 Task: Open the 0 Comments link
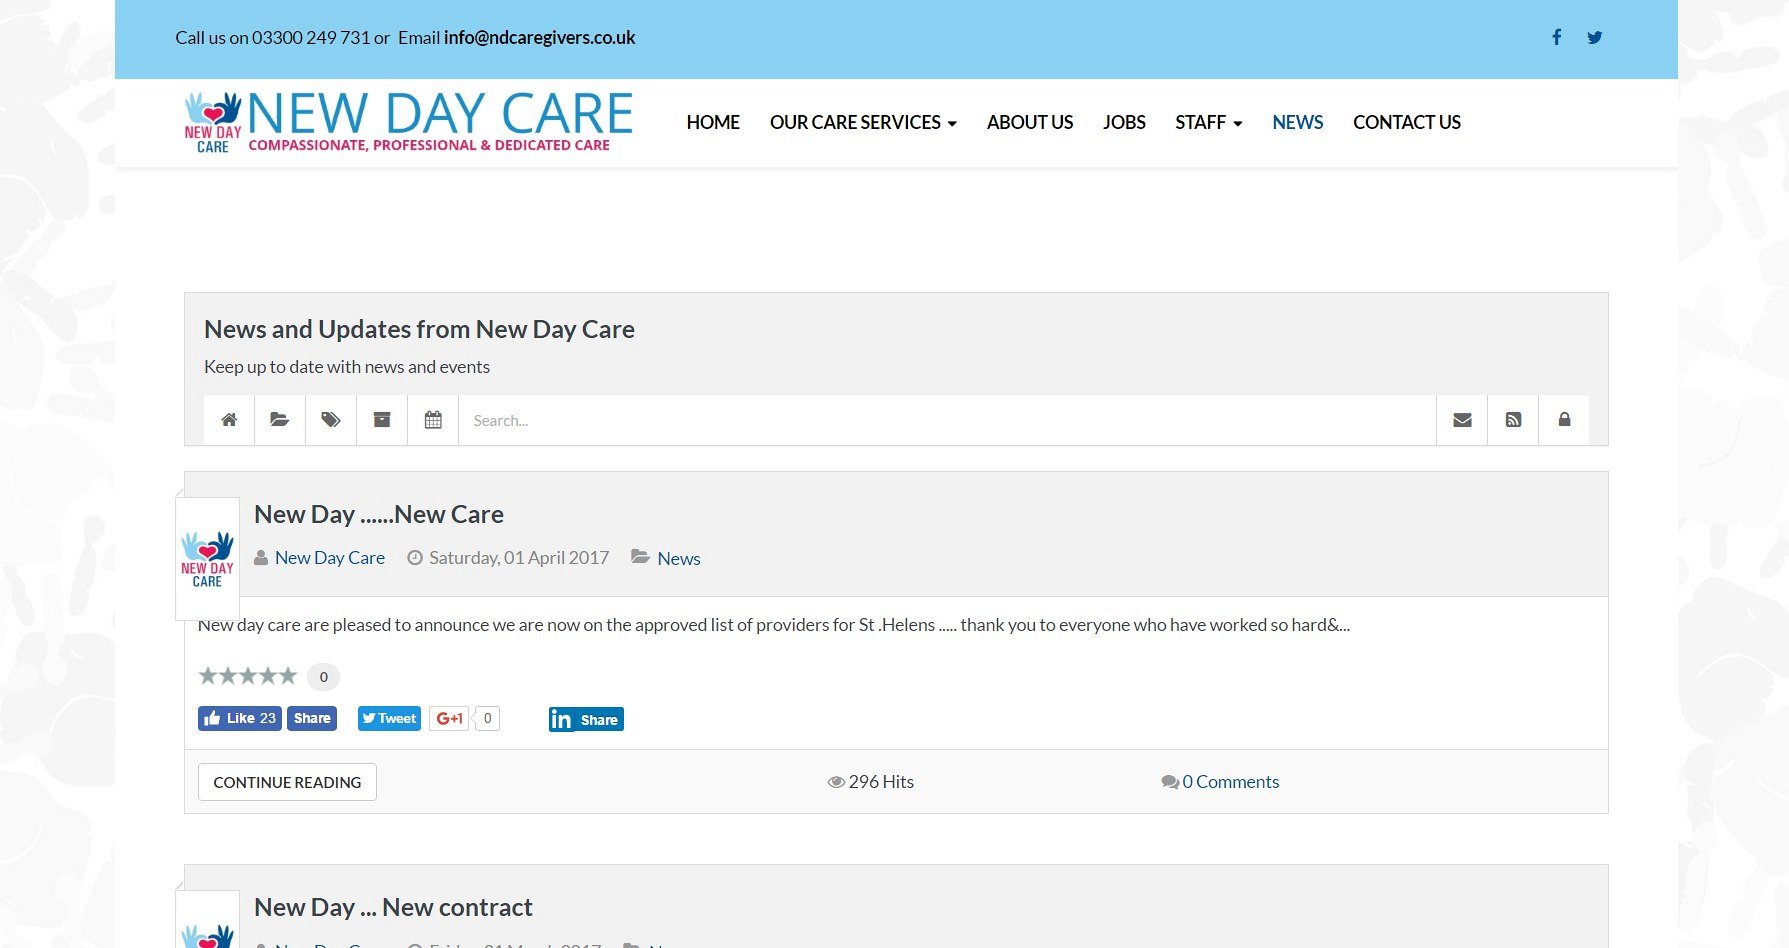1229,782
